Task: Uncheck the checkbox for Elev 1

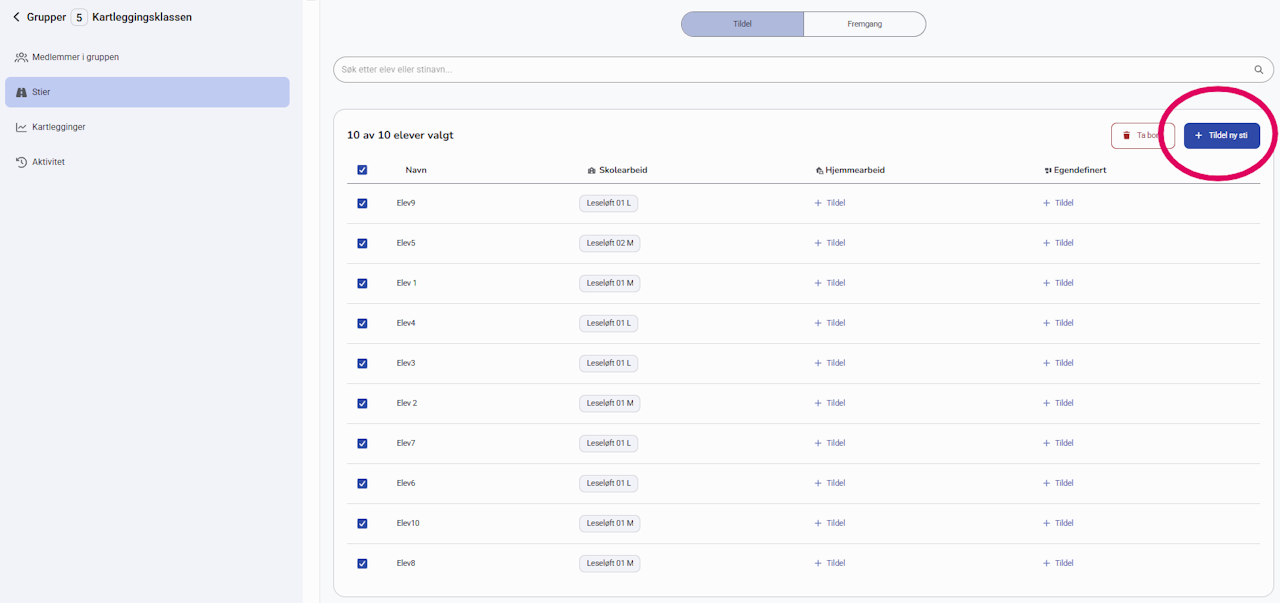Action: pos(362,283)
